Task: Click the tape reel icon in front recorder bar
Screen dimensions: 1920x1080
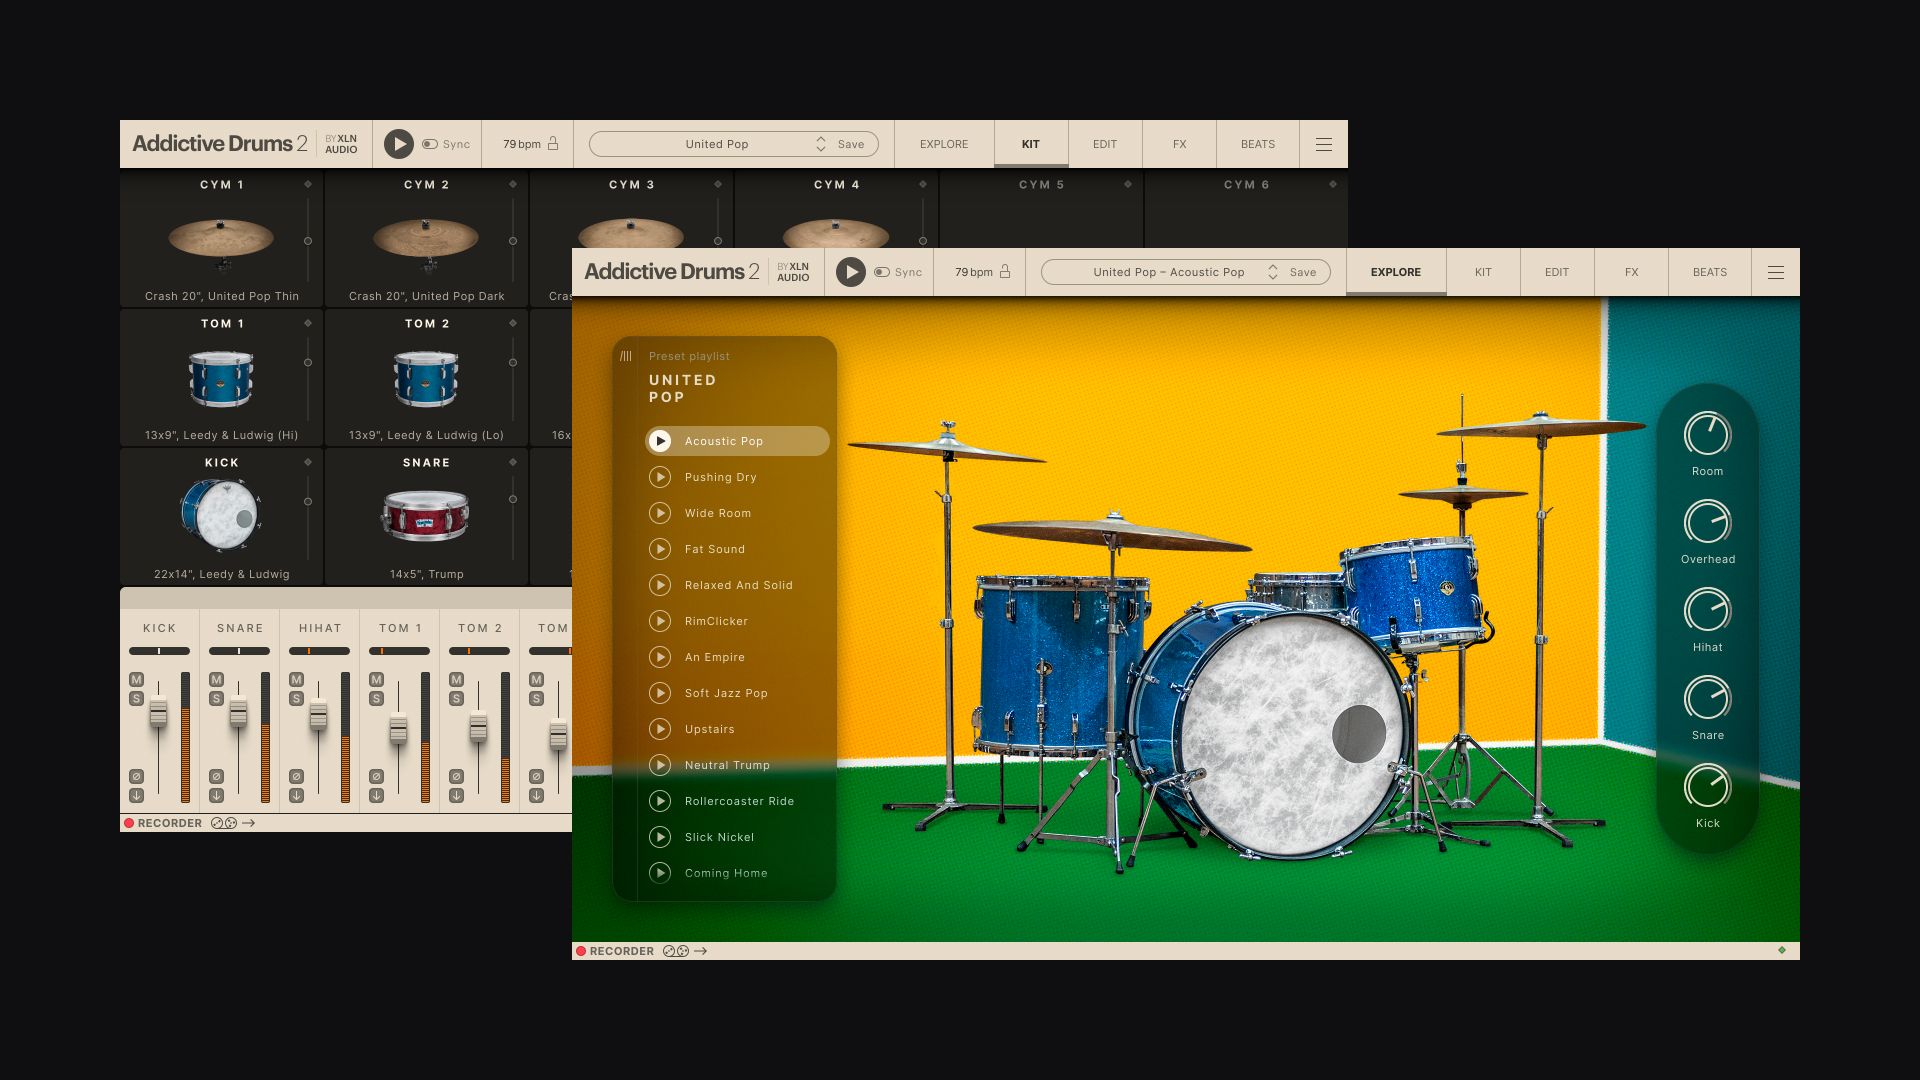Action: point(676,951)
